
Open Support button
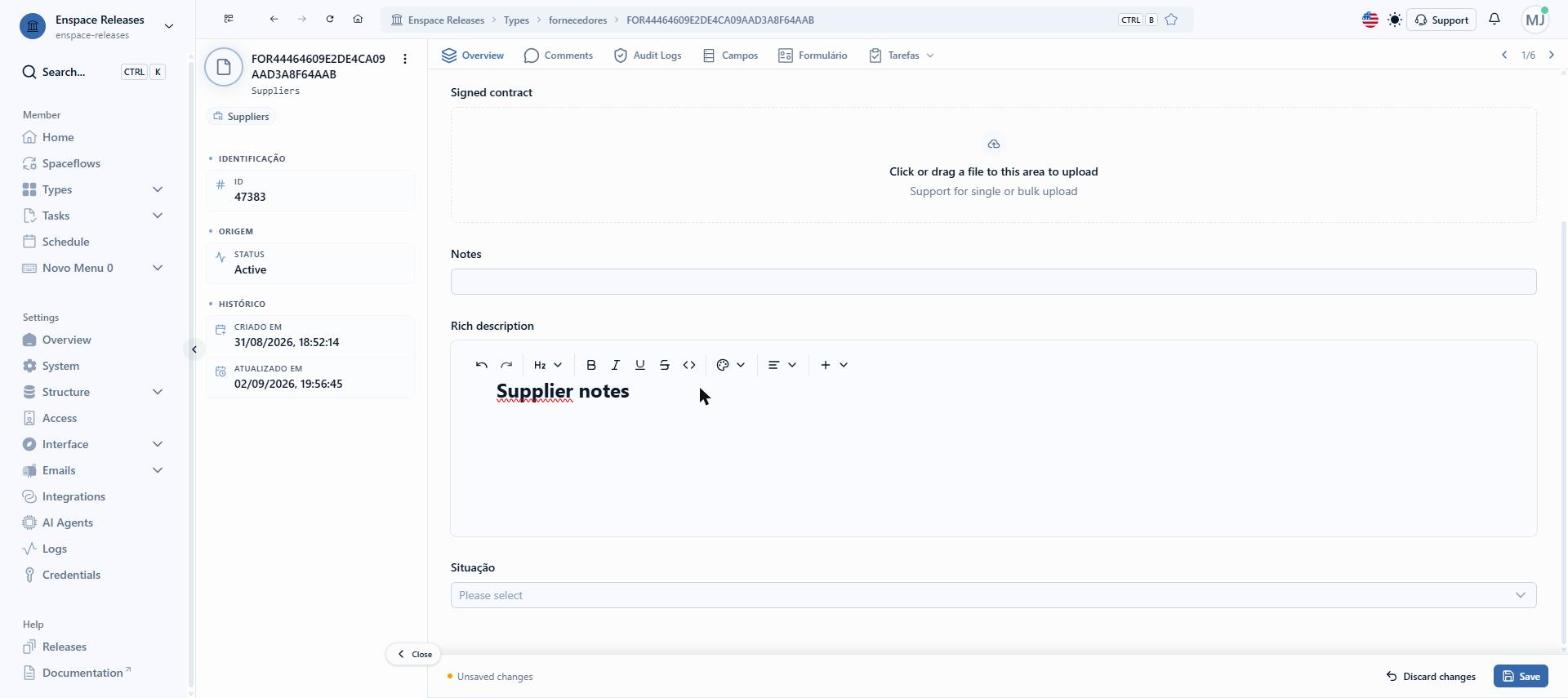point(1441,20)
